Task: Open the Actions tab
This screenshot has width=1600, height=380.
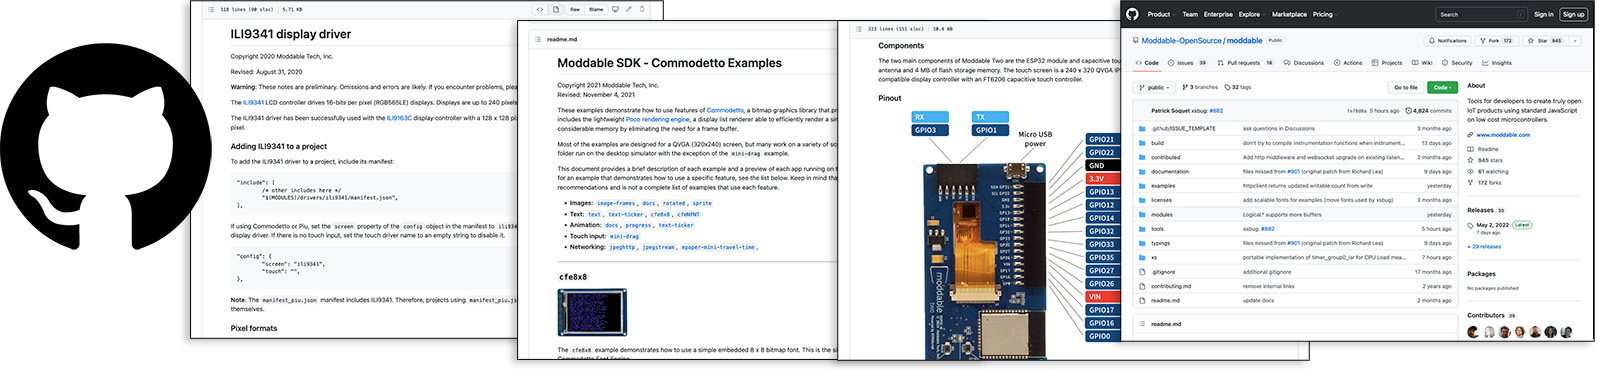Action: point(1347,63)
